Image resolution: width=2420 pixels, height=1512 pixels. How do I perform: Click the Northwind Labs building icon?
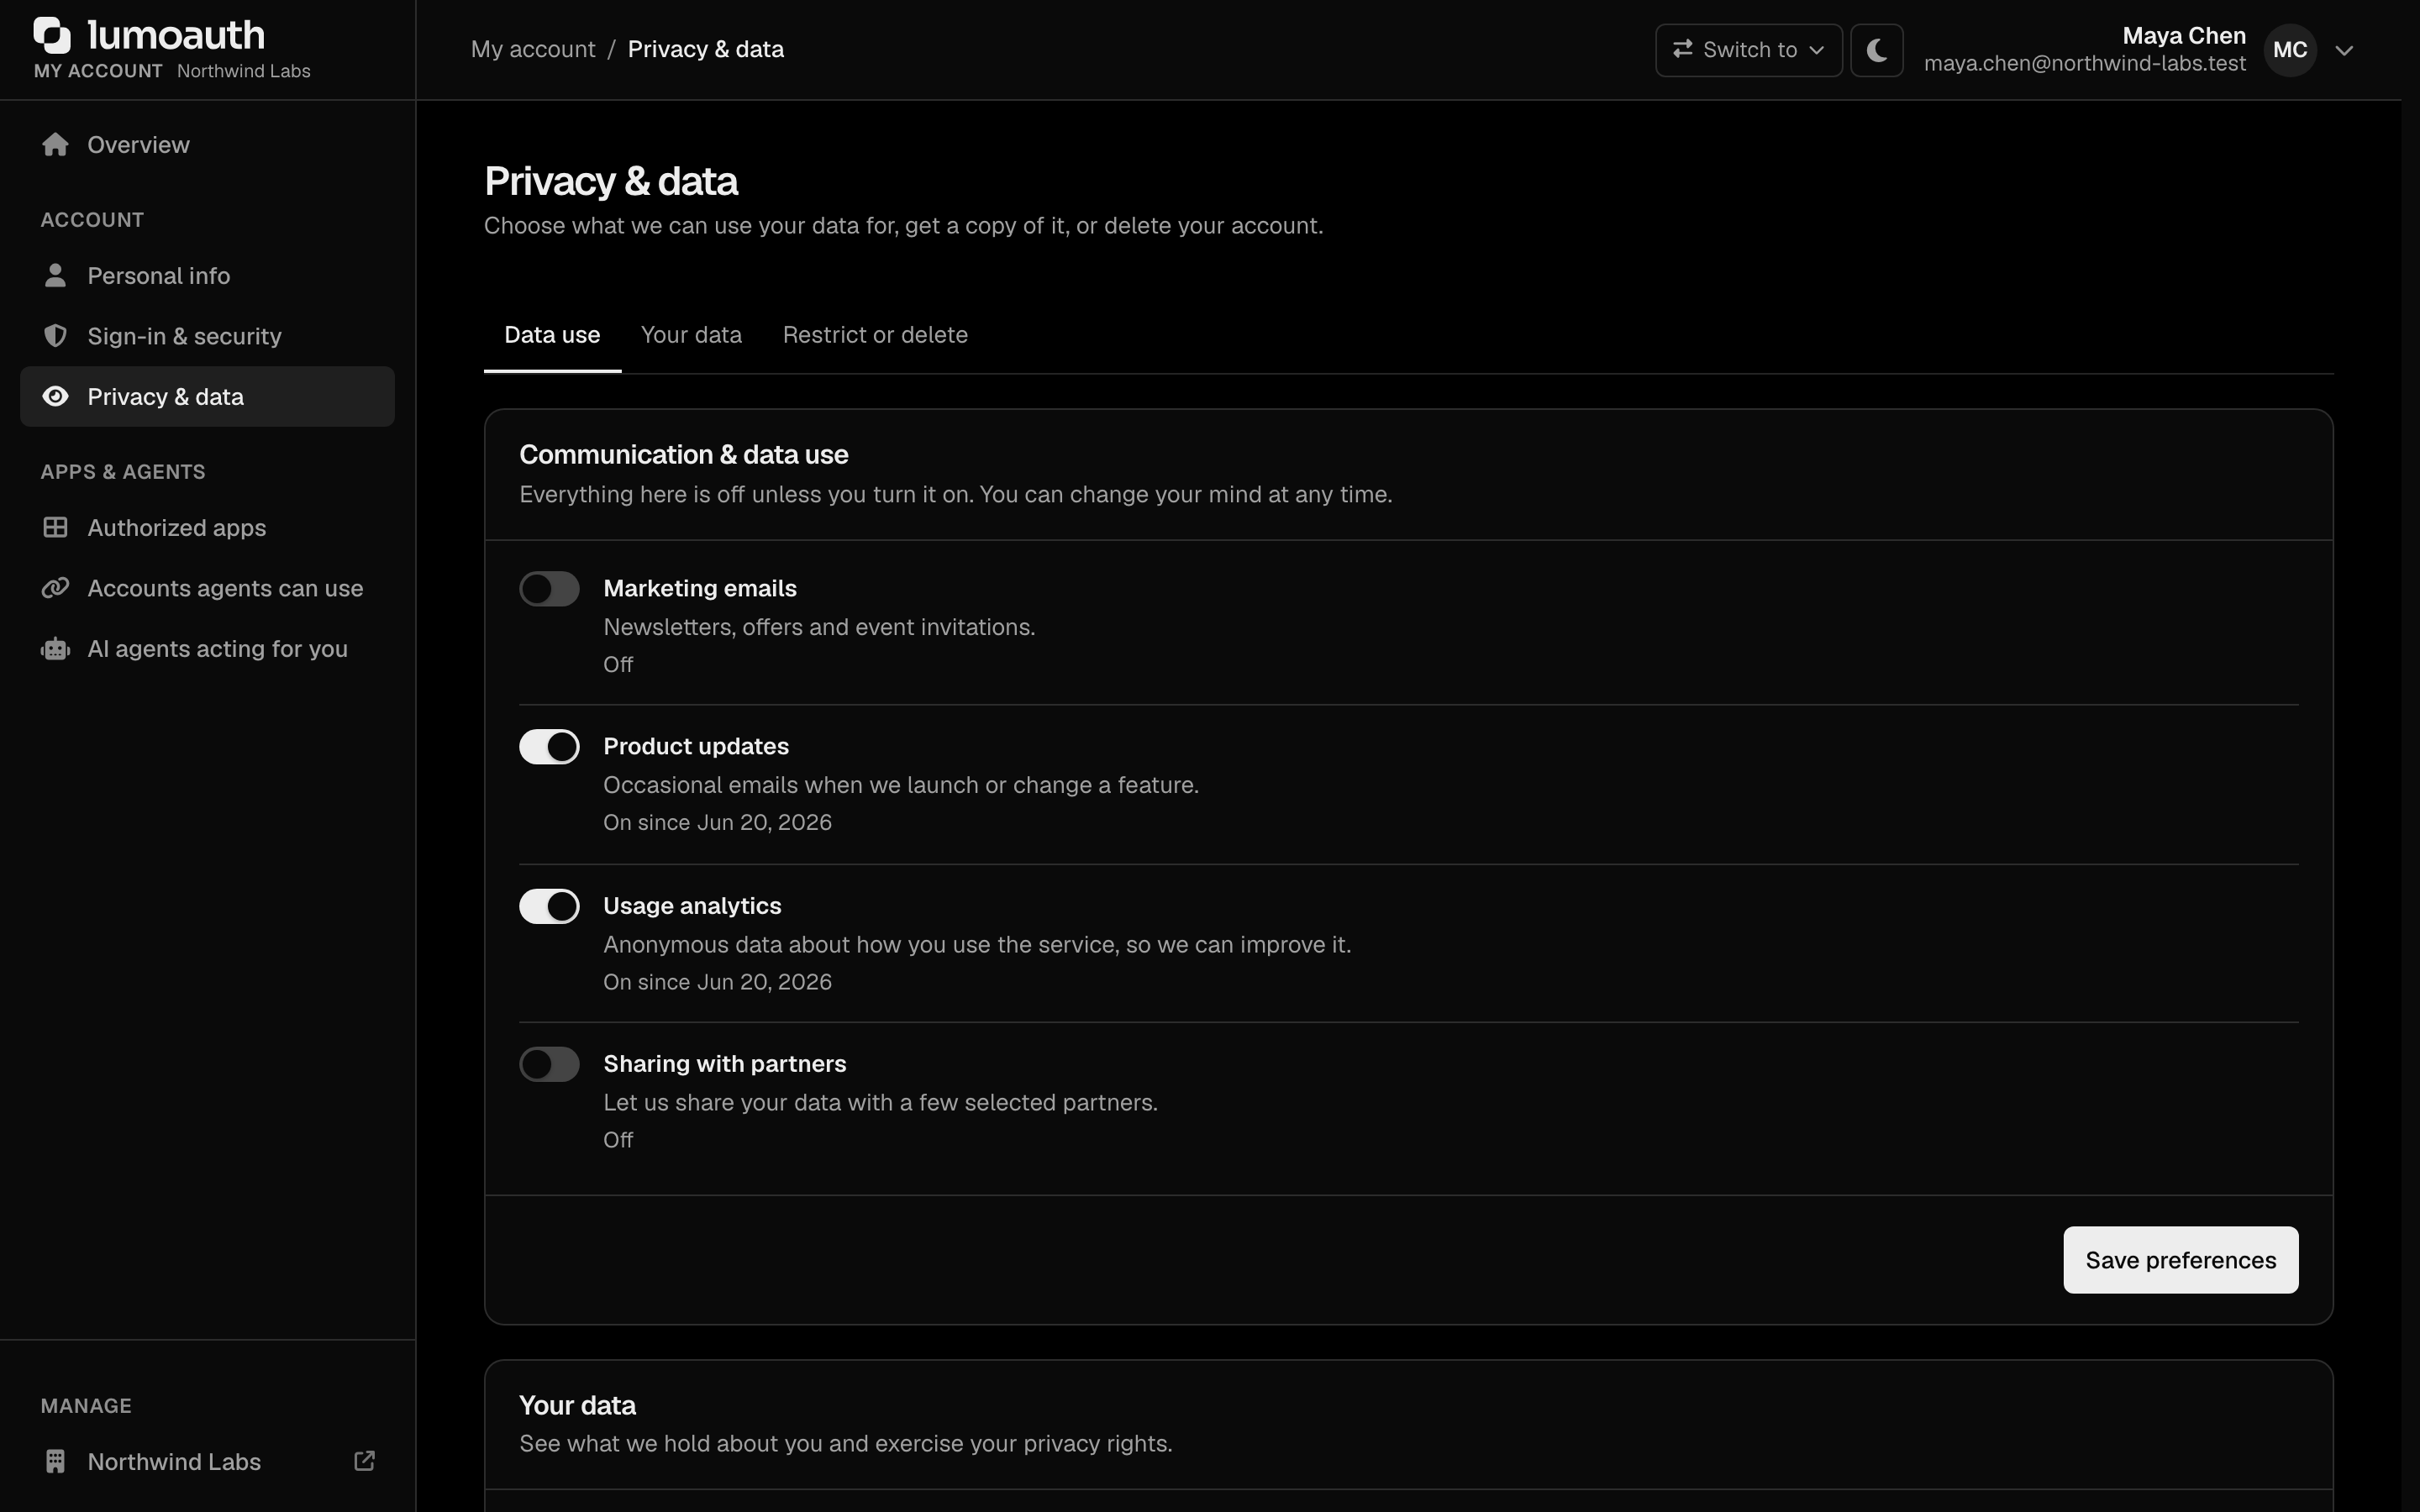point(56,1461)
